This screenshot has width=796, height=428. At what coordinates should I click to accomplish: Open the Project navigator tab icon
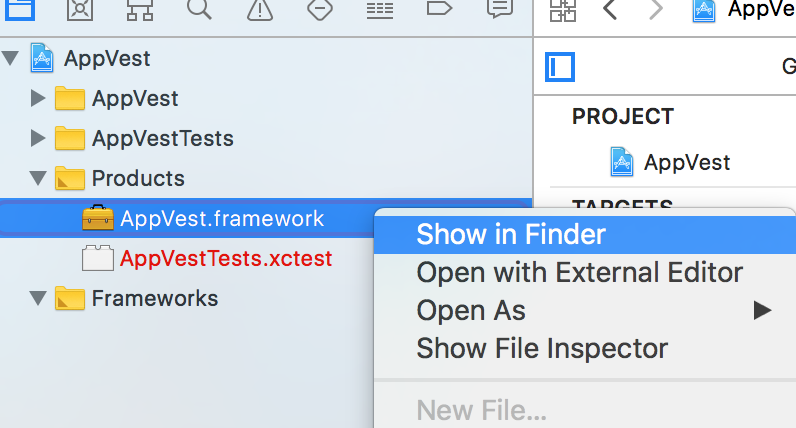[20, 9]
